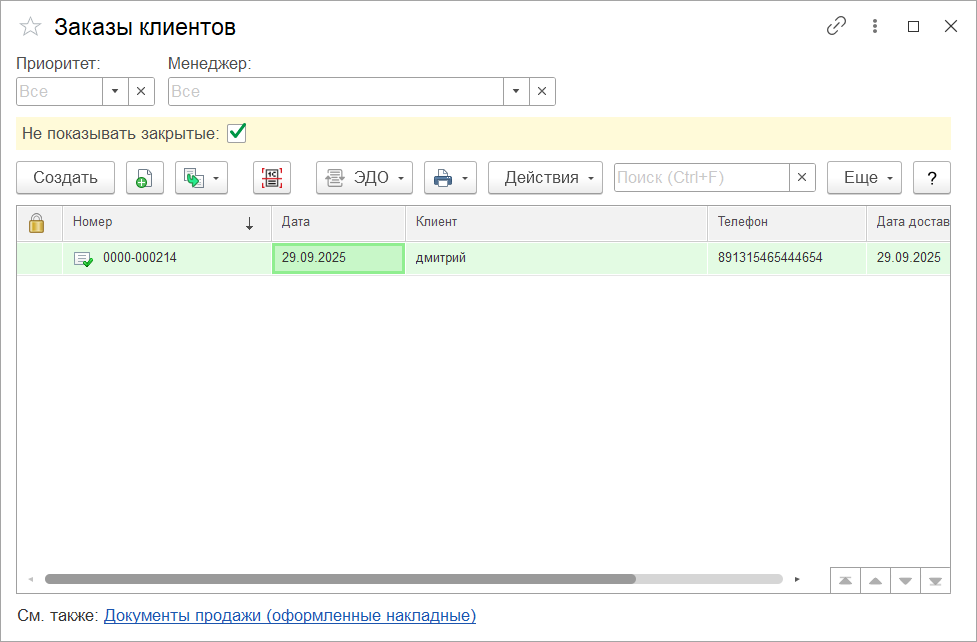Image resolution: width=977 pixels, height=642 pixels.
Task: Expand the Менеджер dropdown list
Action: click(x=516, y=92)
